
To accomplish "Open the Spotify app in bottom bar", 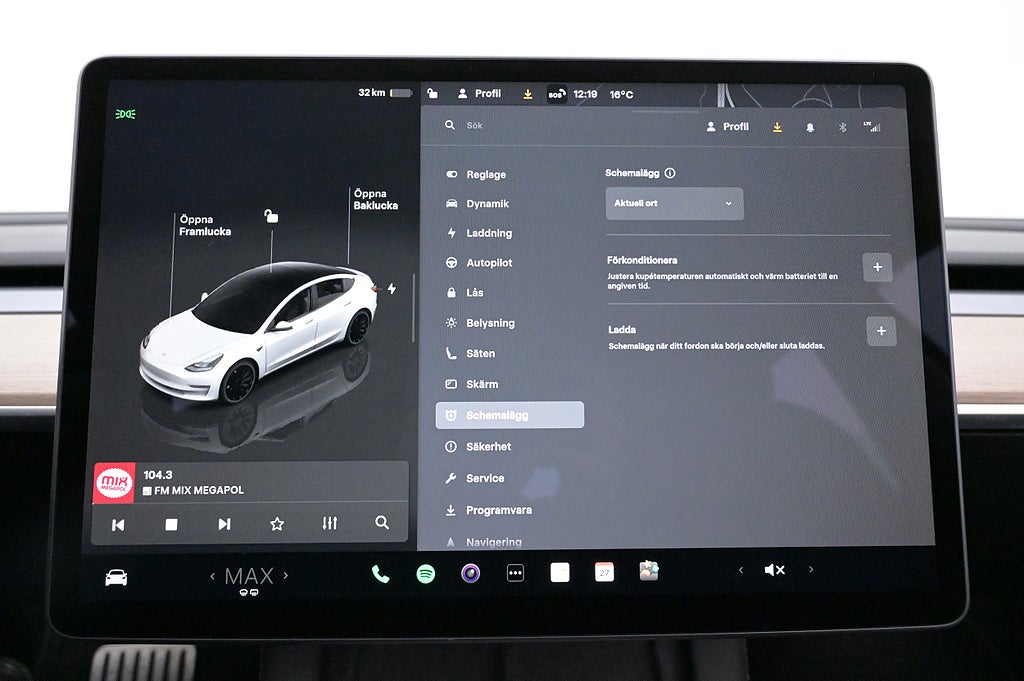I will [x=426, y=574].
